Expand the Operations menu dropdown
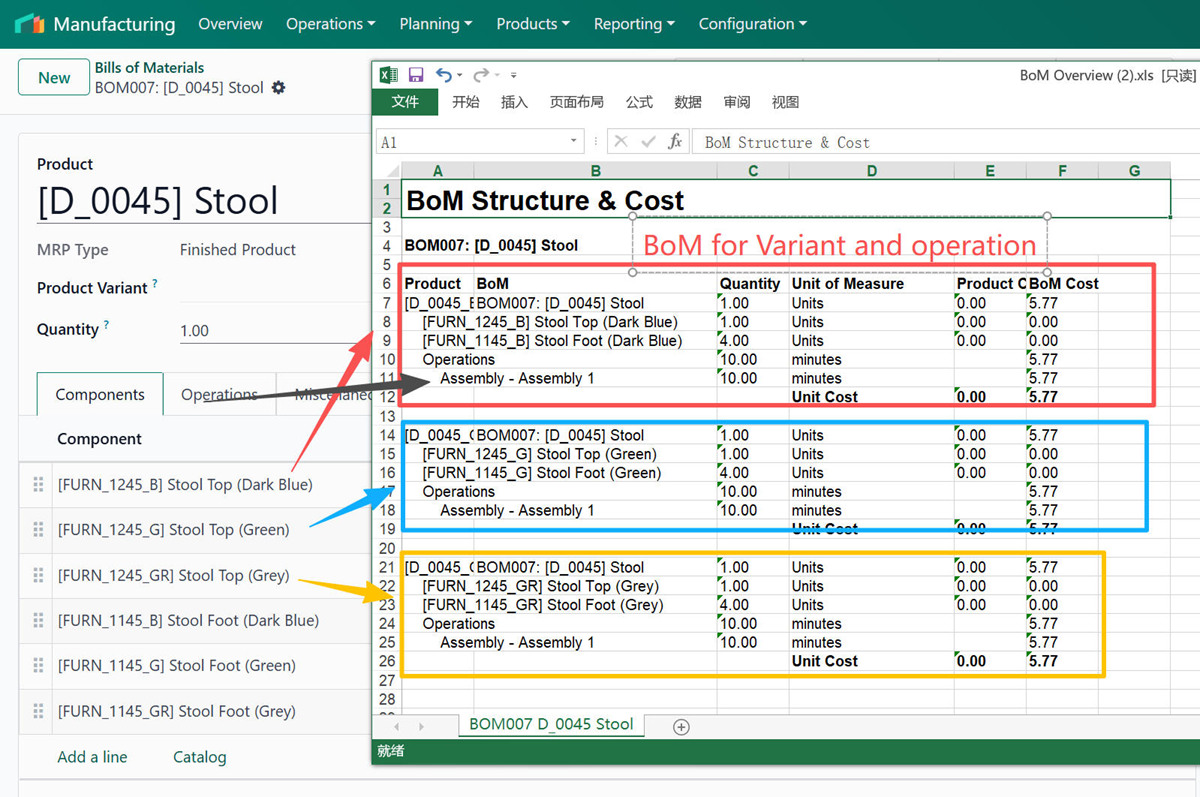 coord(330,24)
